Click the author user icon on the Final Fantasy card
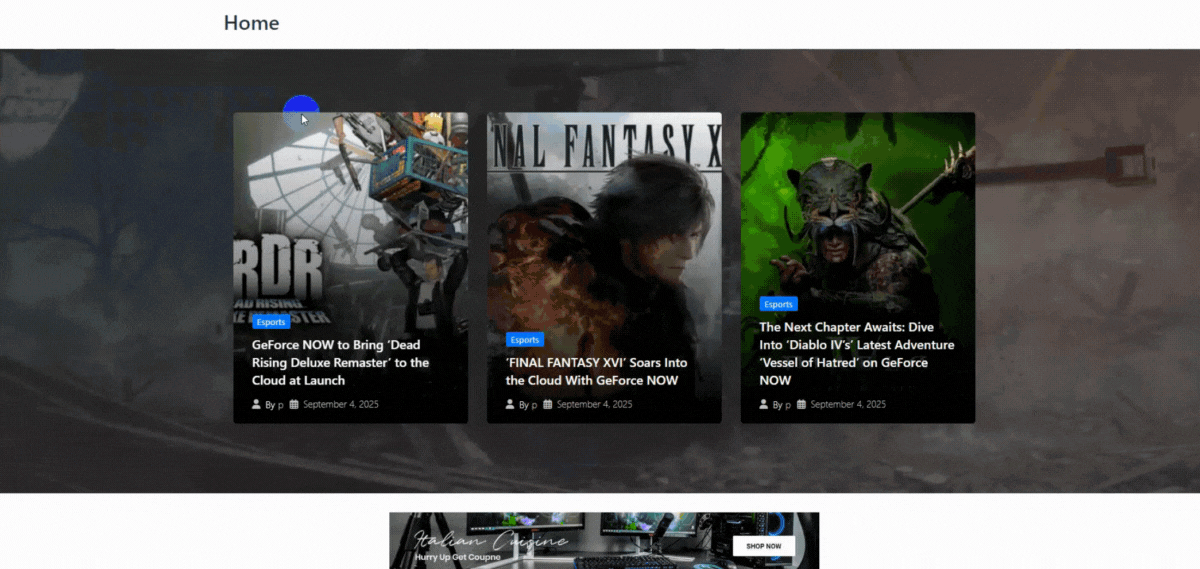Image resolution: width=1200 pixels, height=569 pixels. 511,405
